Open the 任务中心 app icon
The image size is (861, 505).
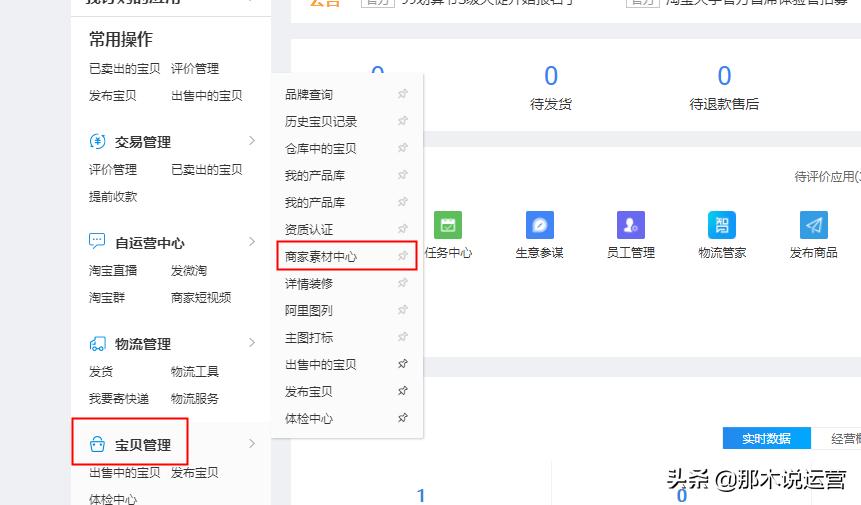point(448,225)
